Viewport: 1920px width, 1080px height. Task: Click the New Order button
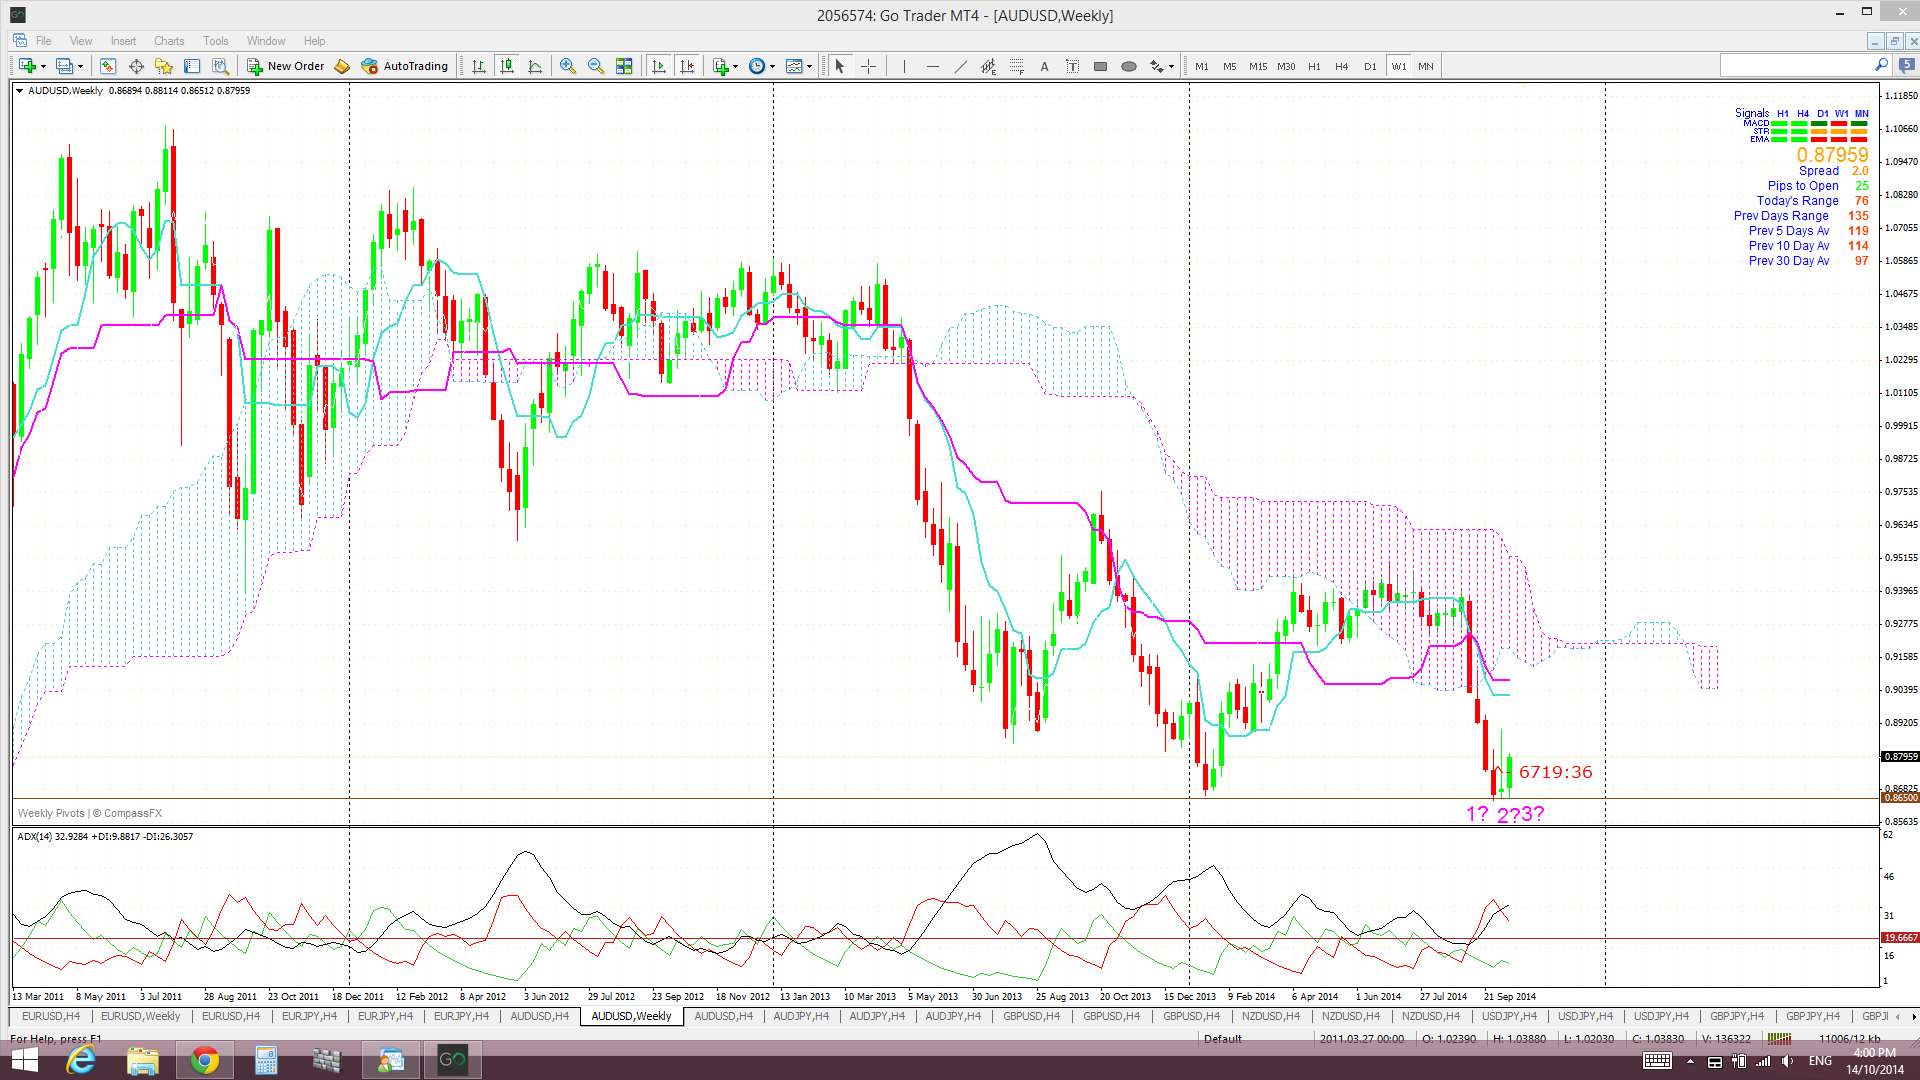coord(286,66)
